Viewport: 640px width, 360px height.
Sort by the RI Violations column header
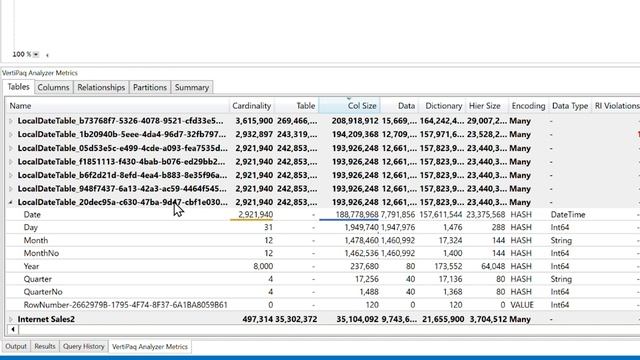[x=616, y=106]
